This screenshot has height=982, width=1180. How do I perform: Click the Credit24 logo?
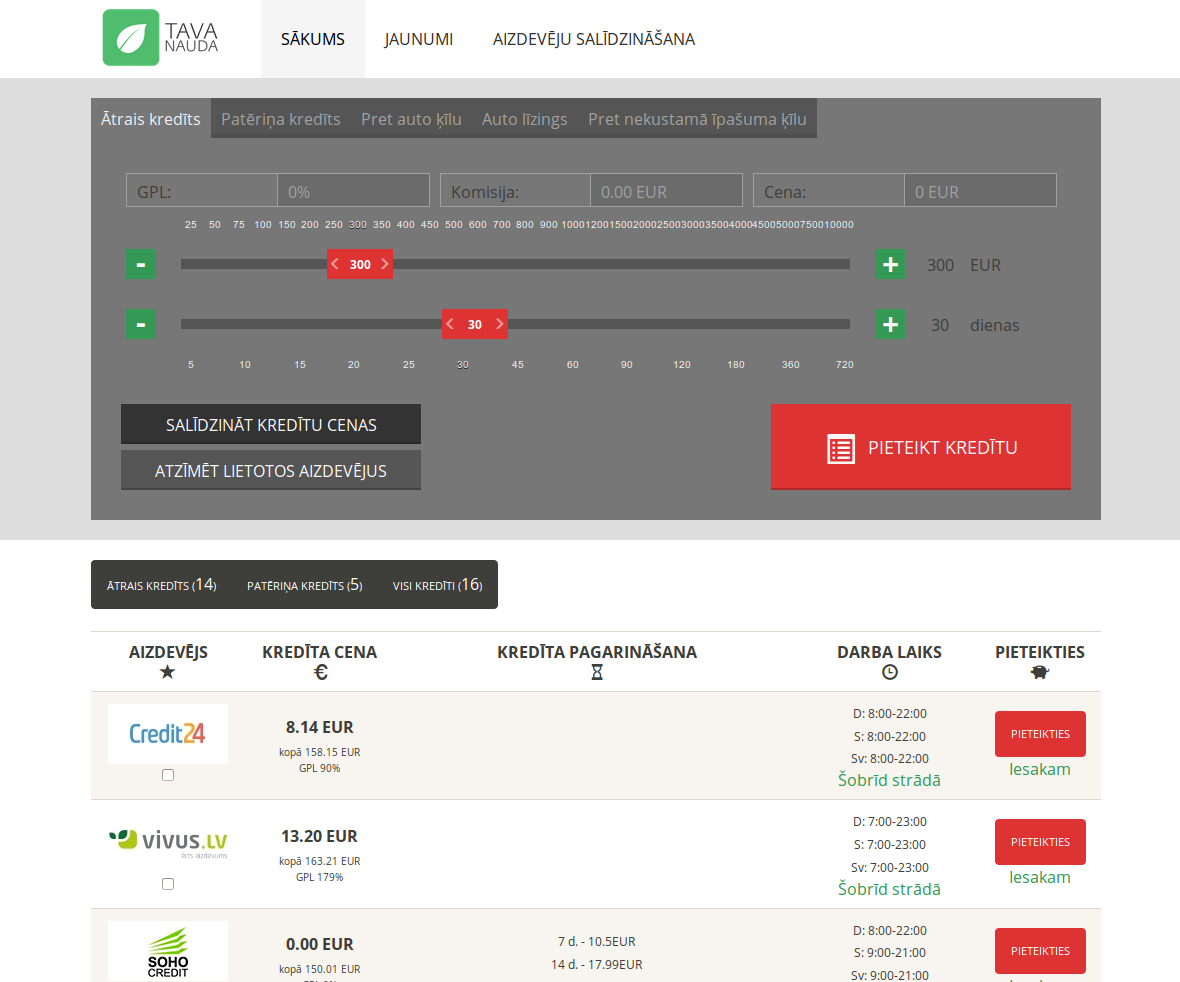[x=168, y=734]
